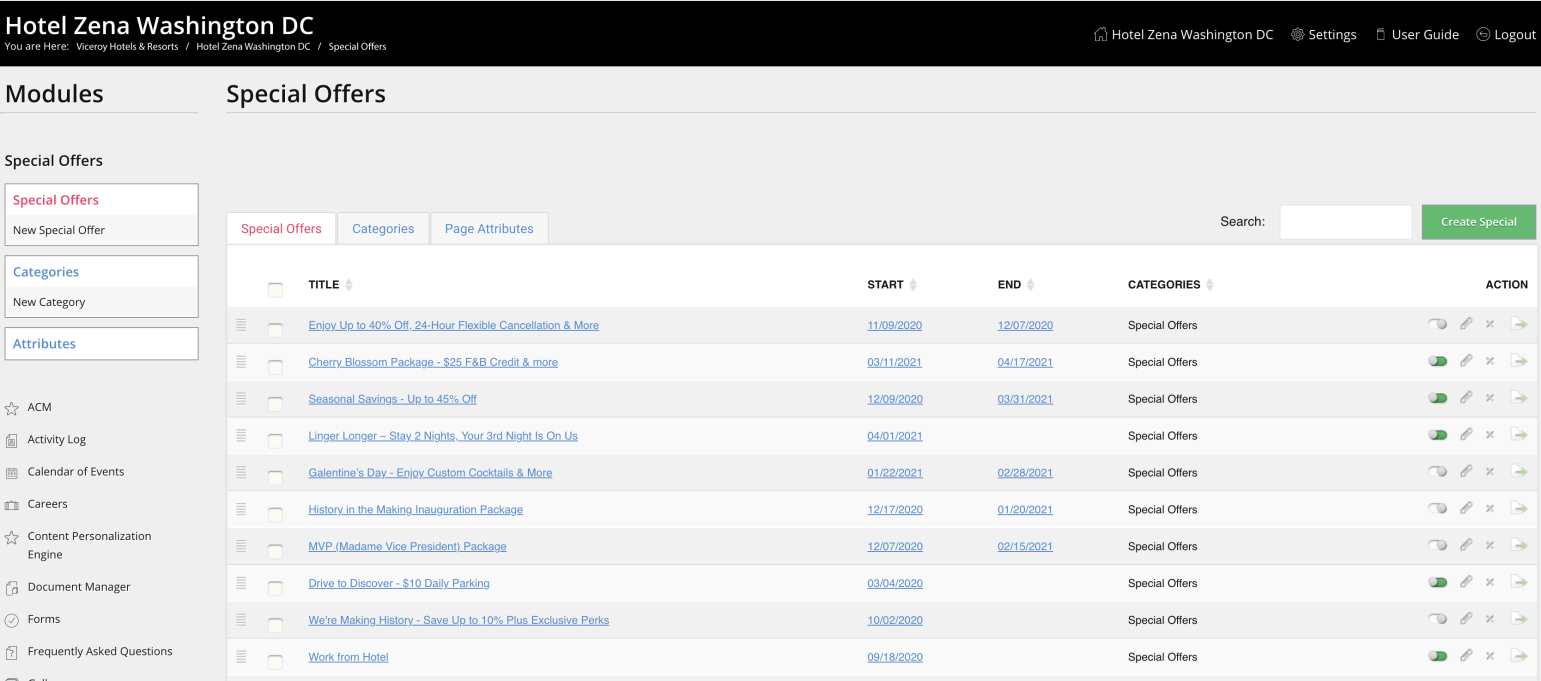This screenshot has height=681, width=1541.
Task: Click Hotel Zena Washington DC home link
Action: pyautogui.click(x=1184, y=34)
